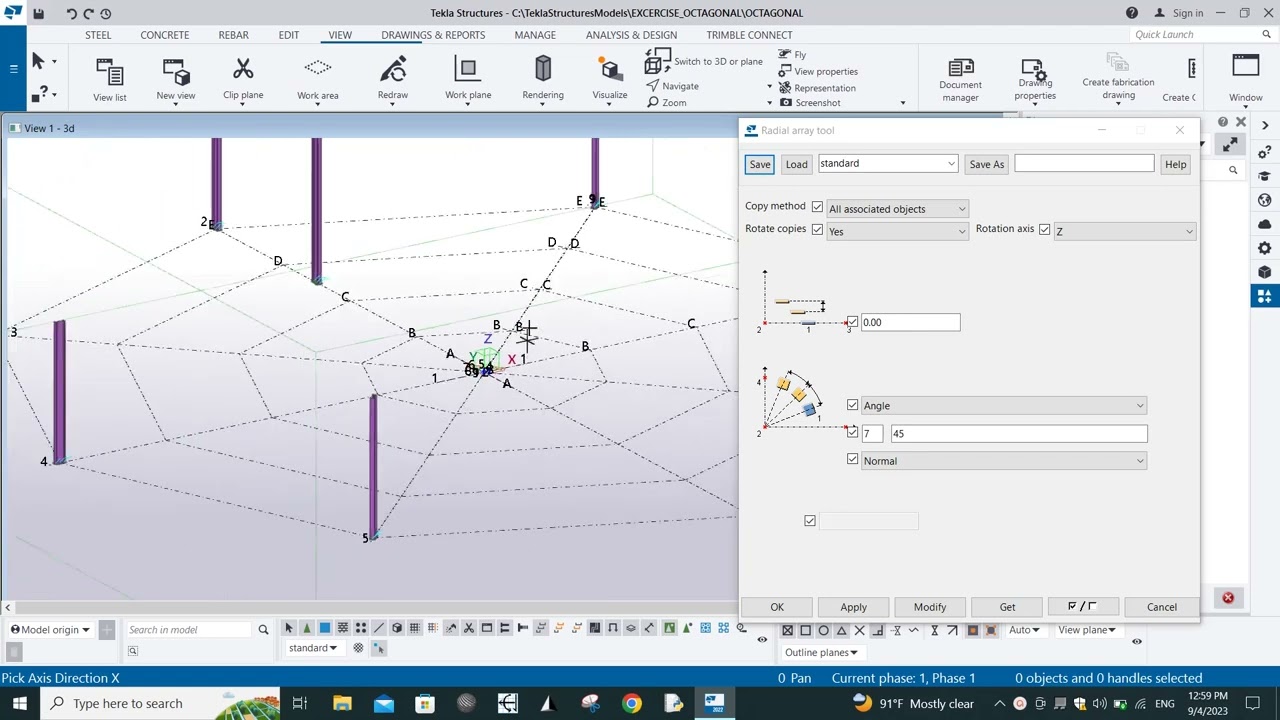1280x720 pixels.
Task: Select the Clip plane tool
Action: click(243, 80)
